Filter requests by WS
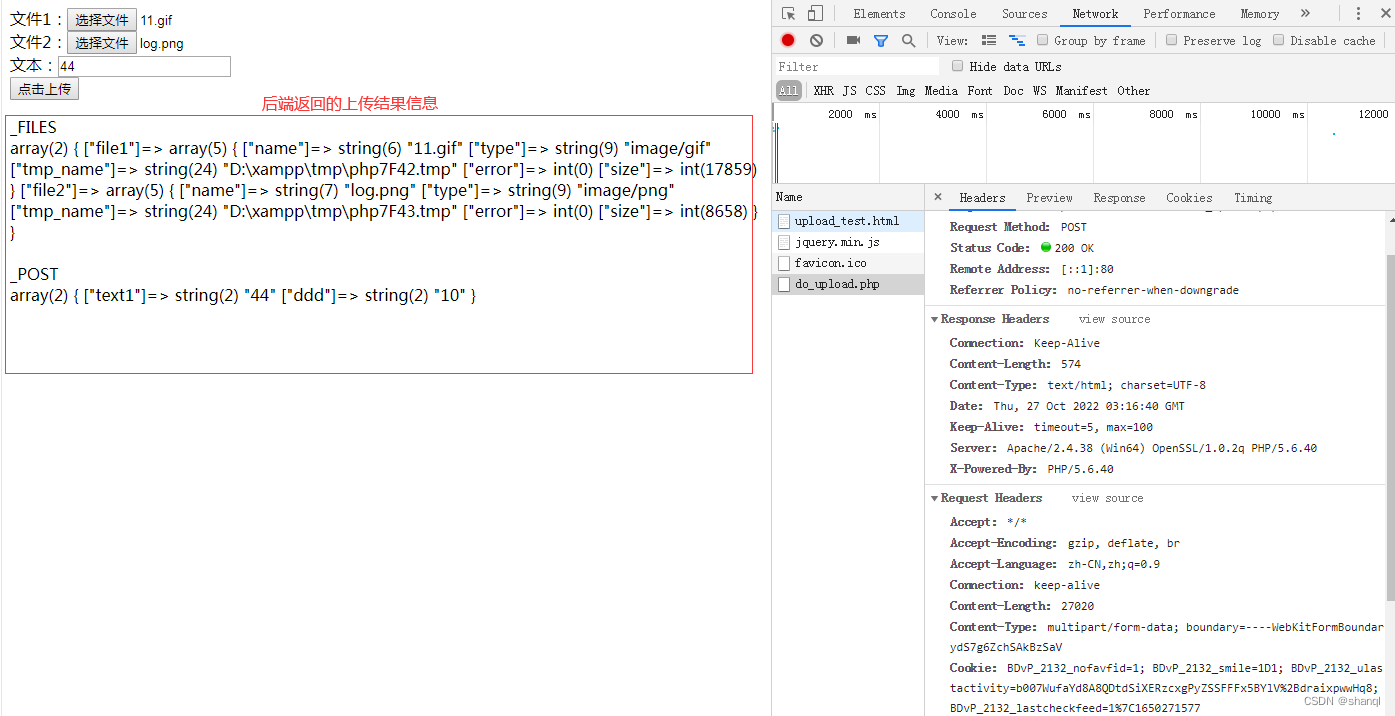This screenshot has width=1395, height=716. pyautogui.click(x=1039, y=91)
